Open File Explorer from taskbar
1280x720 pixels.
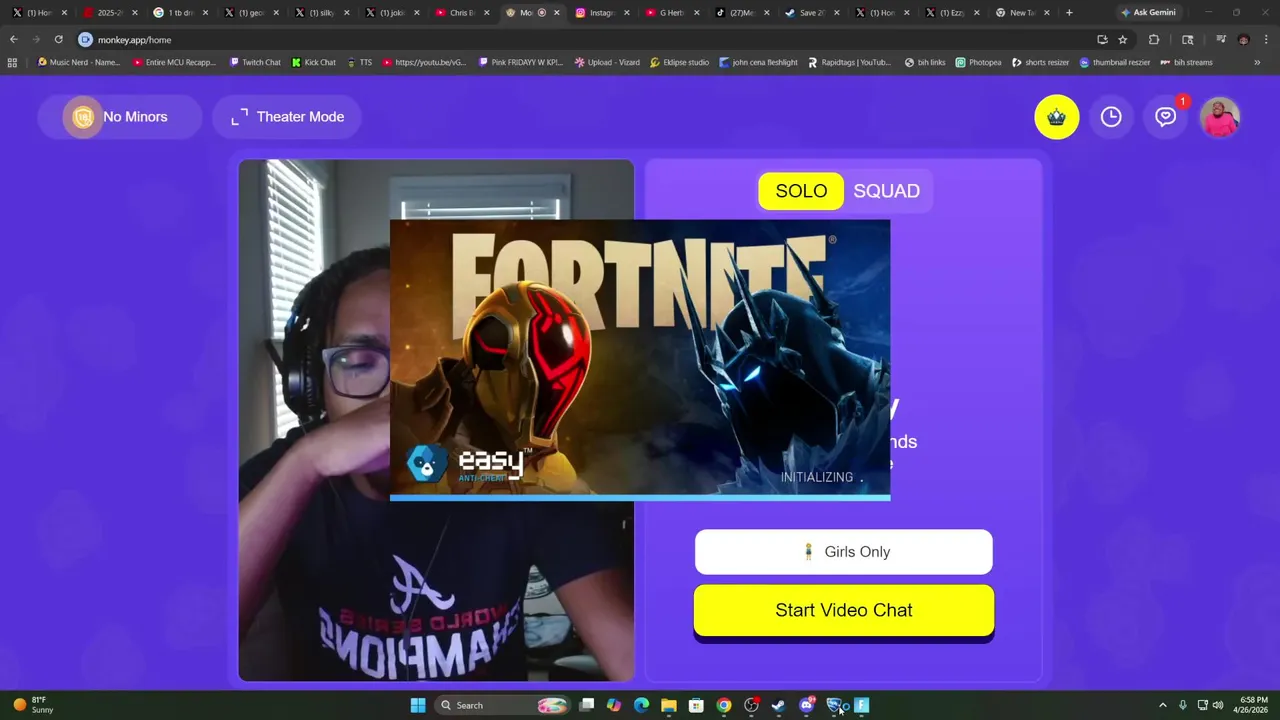click(668, 705)
